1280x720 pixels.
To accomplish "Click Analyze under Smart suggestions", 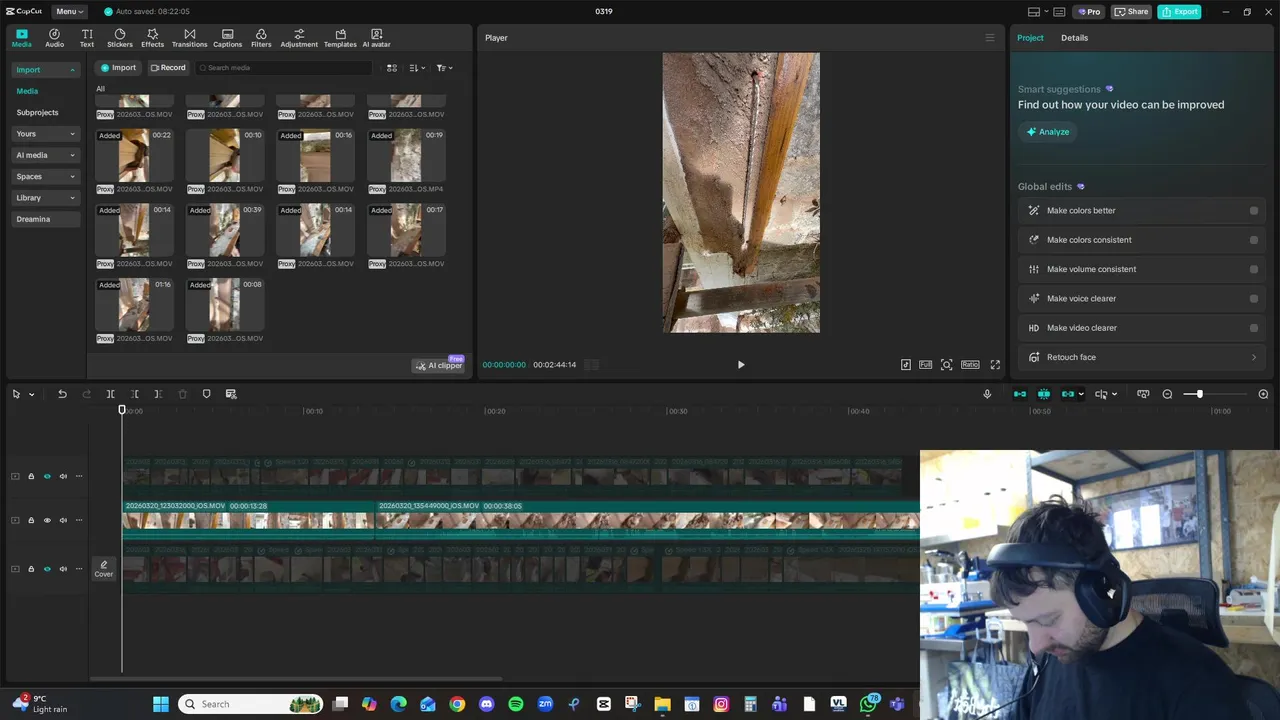I will tap(1048, 132).
